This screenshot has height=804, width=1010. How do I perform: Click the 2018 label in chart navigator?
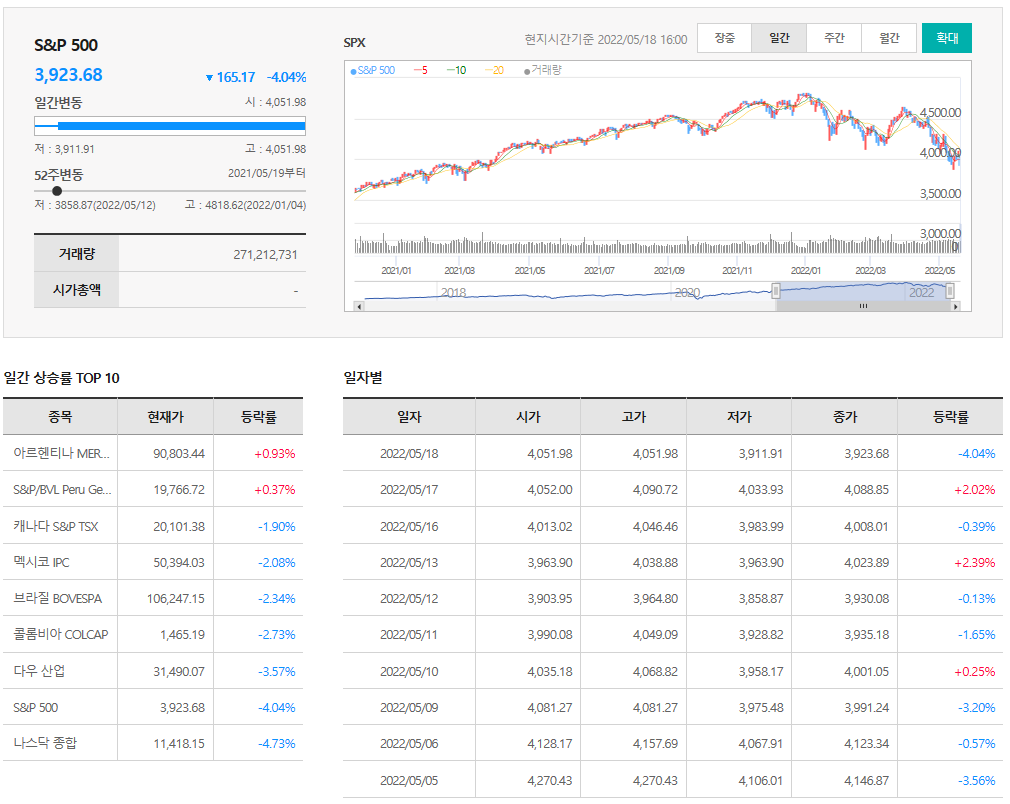point(453,292)
